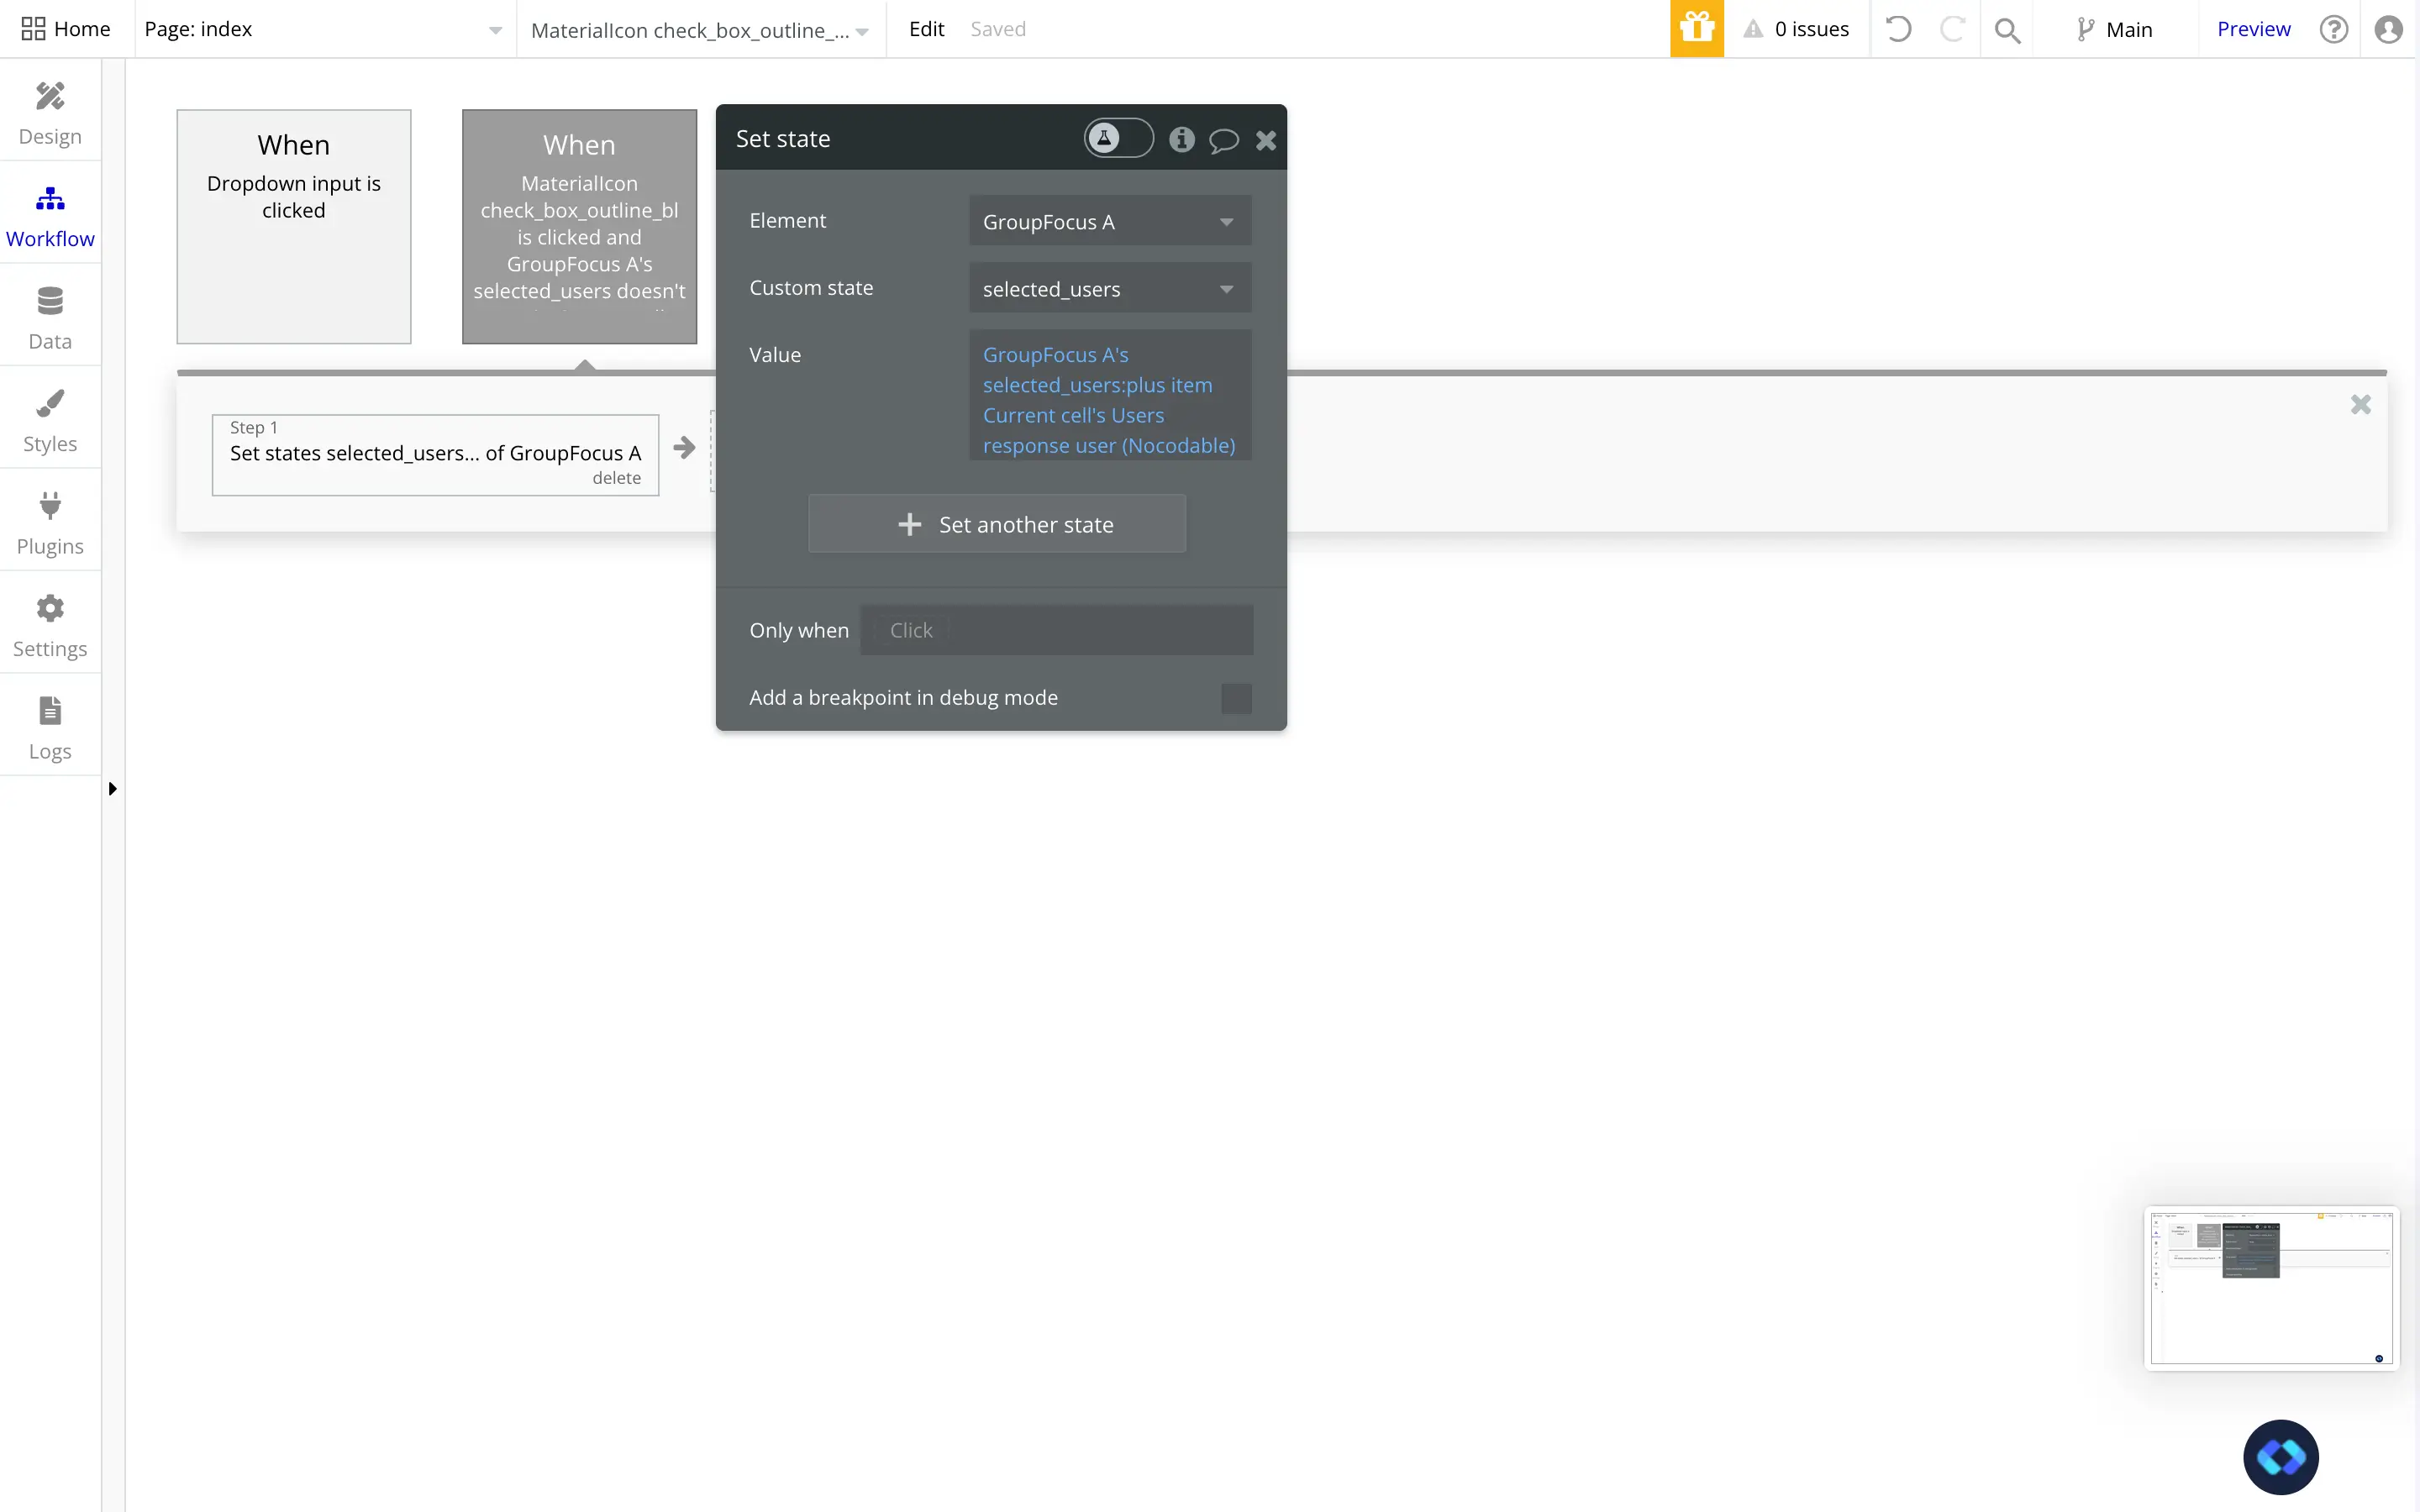Show the Set state info icon

(1182, 139)
